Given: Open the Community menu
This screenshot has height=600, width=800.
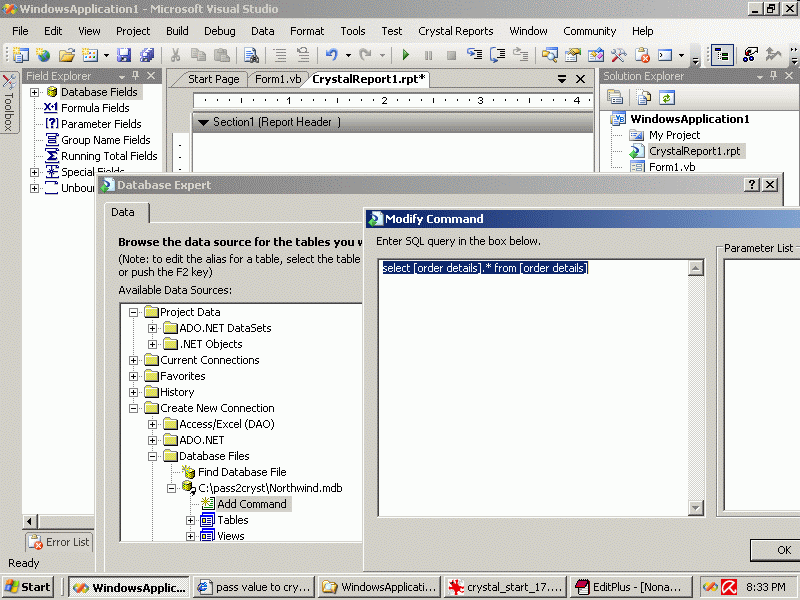Looking at the screenshot, I should tap(589, 31).
